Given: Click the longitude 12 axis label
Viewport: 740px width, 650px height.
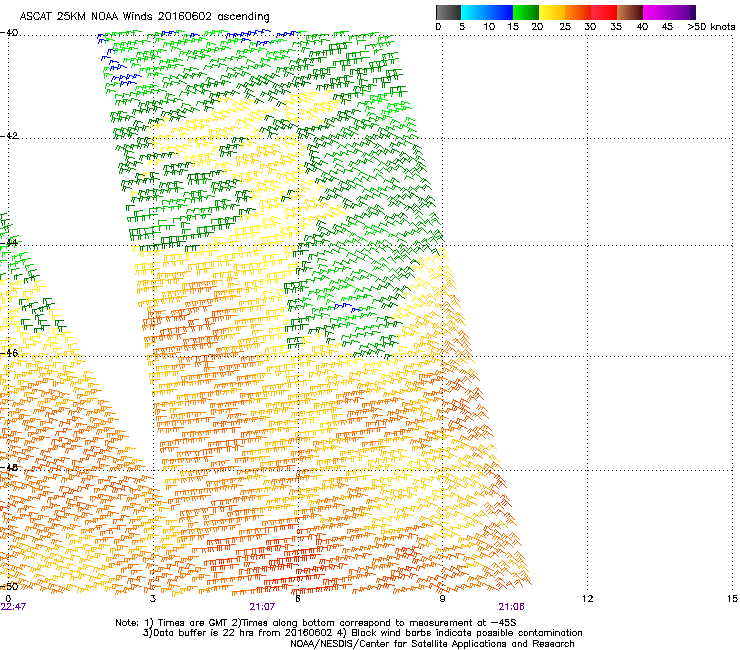Looking at the screenshot, I should [x=587, y=599].
